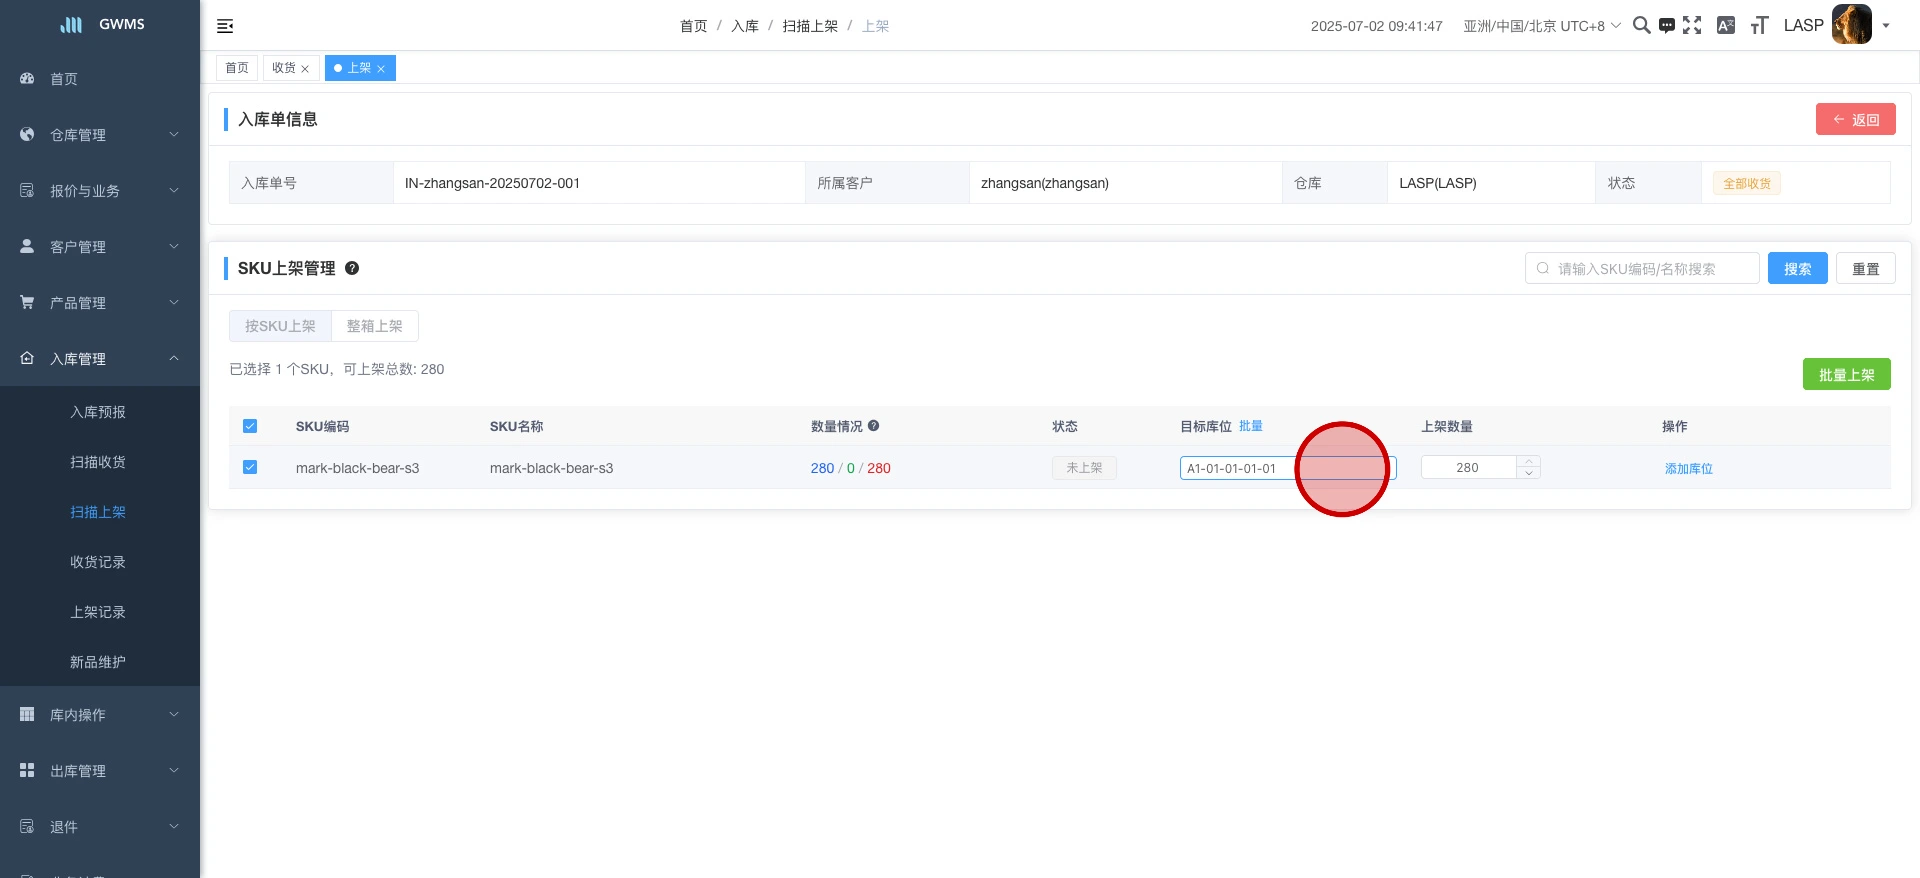This screenshot has height=878, width=1920.
Task: Open the timezone 亚洲/中国/北京 dropdown
Action: (1541, 26)
